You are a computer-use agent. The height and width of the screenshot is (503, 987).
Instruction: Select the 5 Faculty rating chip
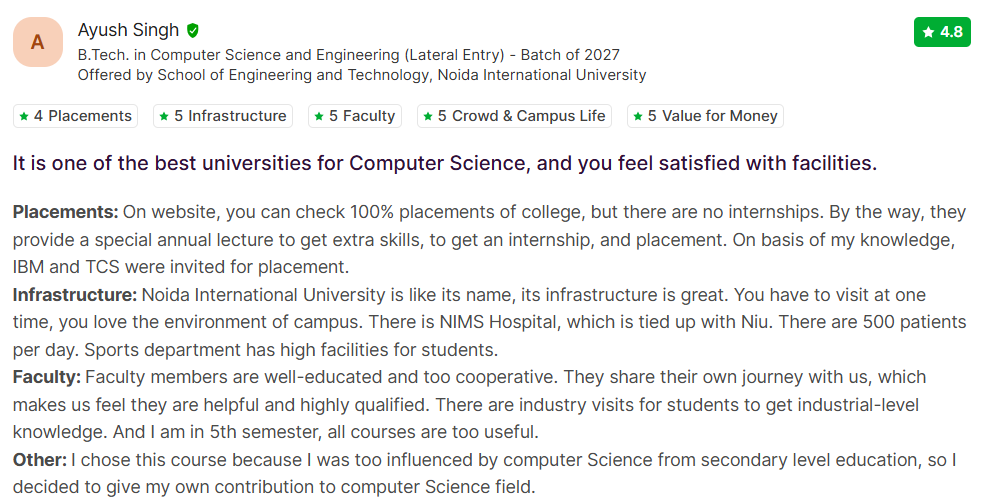coord(355,117)
